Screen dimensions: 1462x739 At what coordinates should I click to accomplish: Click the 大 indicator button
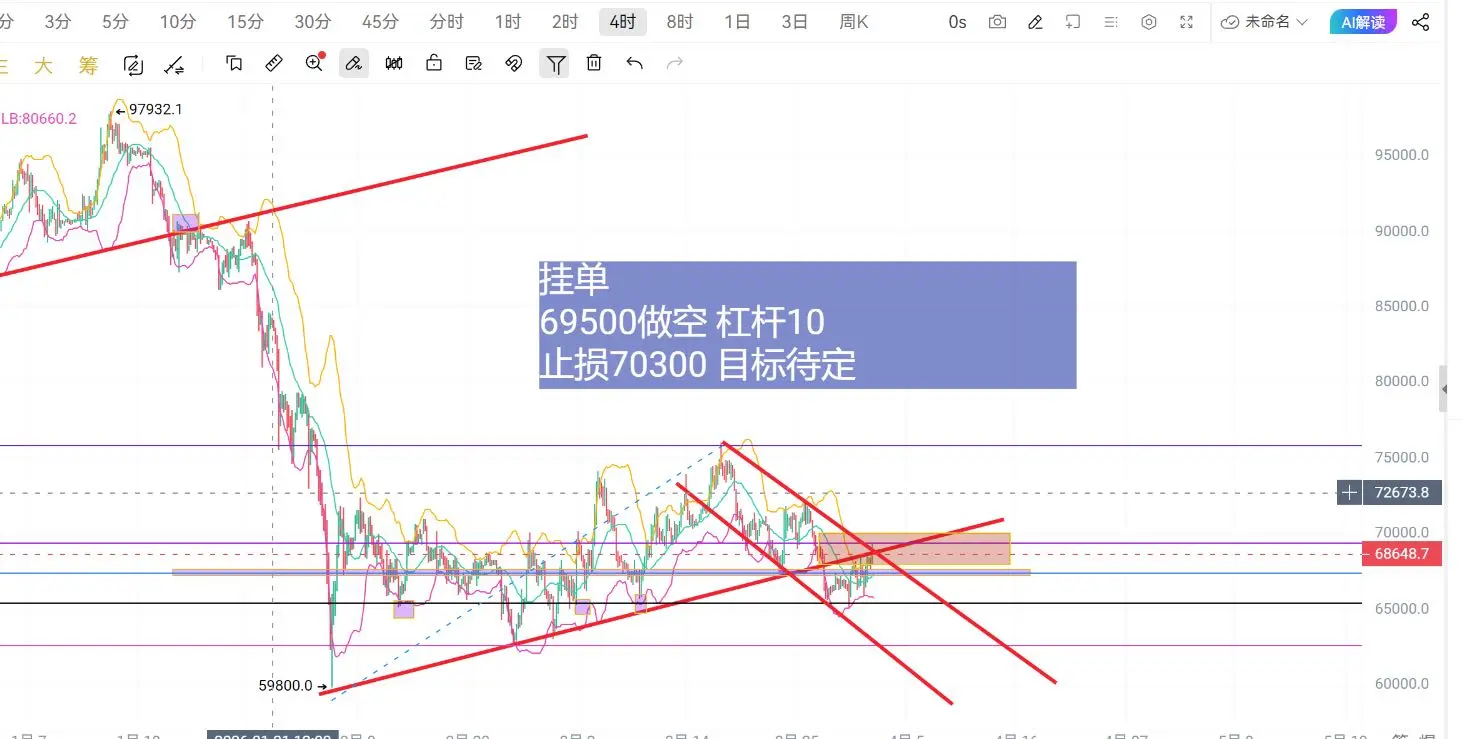[43, 66]
